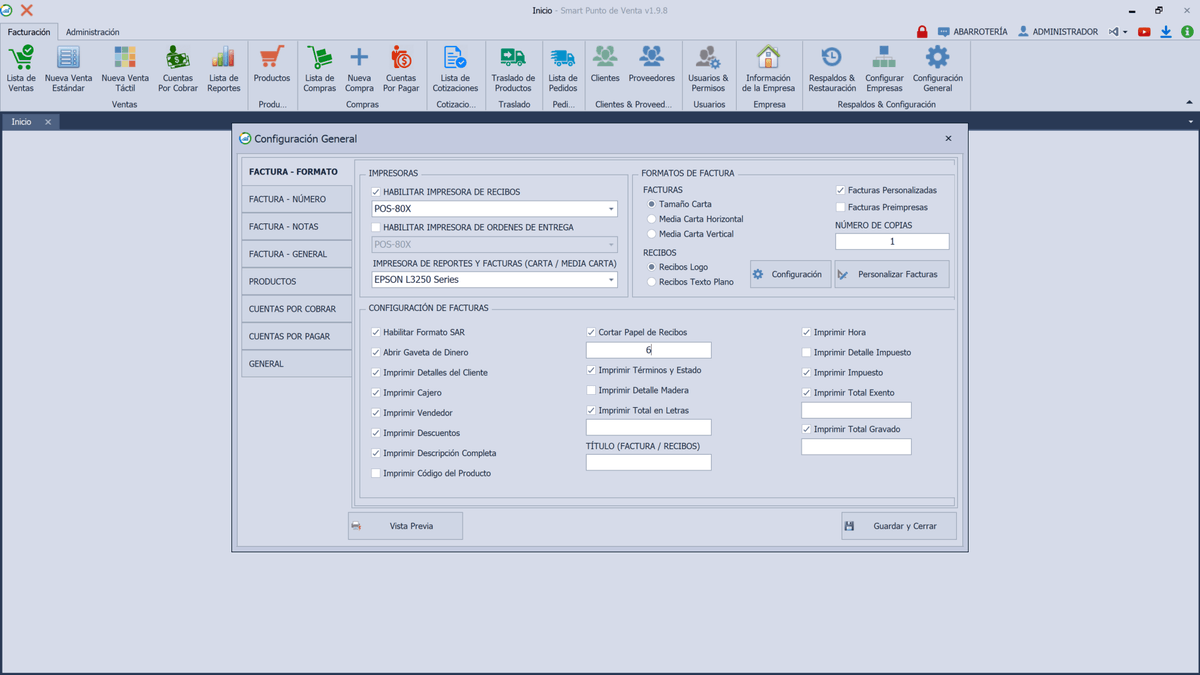Image resolution: width=1200 pixels, height=675 pixels.
Task: Open Productos cart icon
Action: pos(272,64)
